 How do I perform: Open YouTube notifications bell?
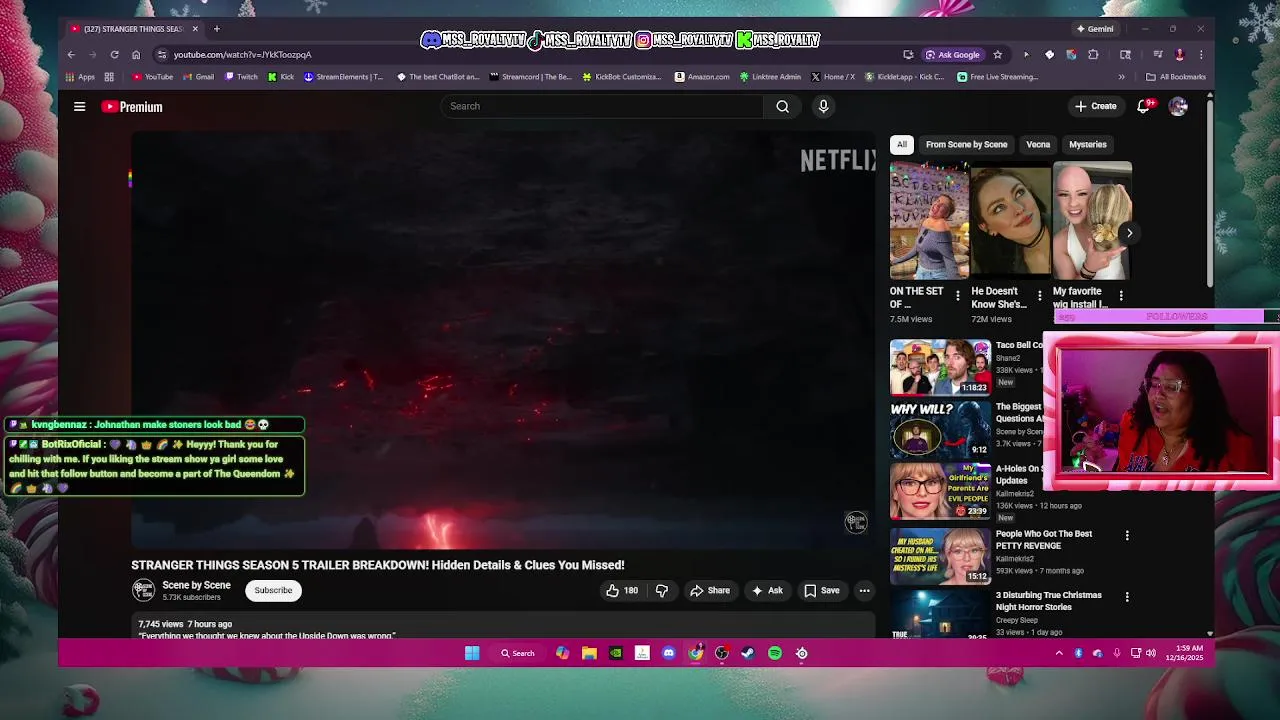(x=1144, y=106)
